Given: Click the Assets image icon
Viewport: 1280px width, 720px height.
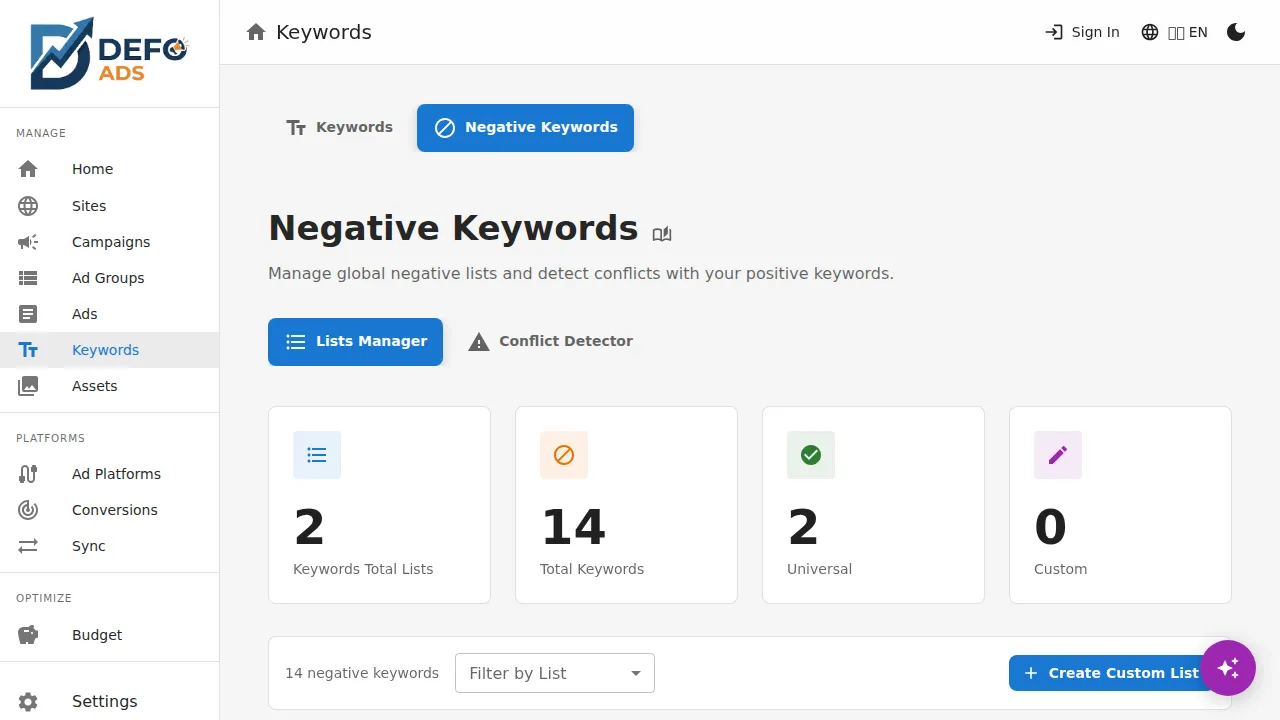Looking at the screenshot, I should coord(28,386).
